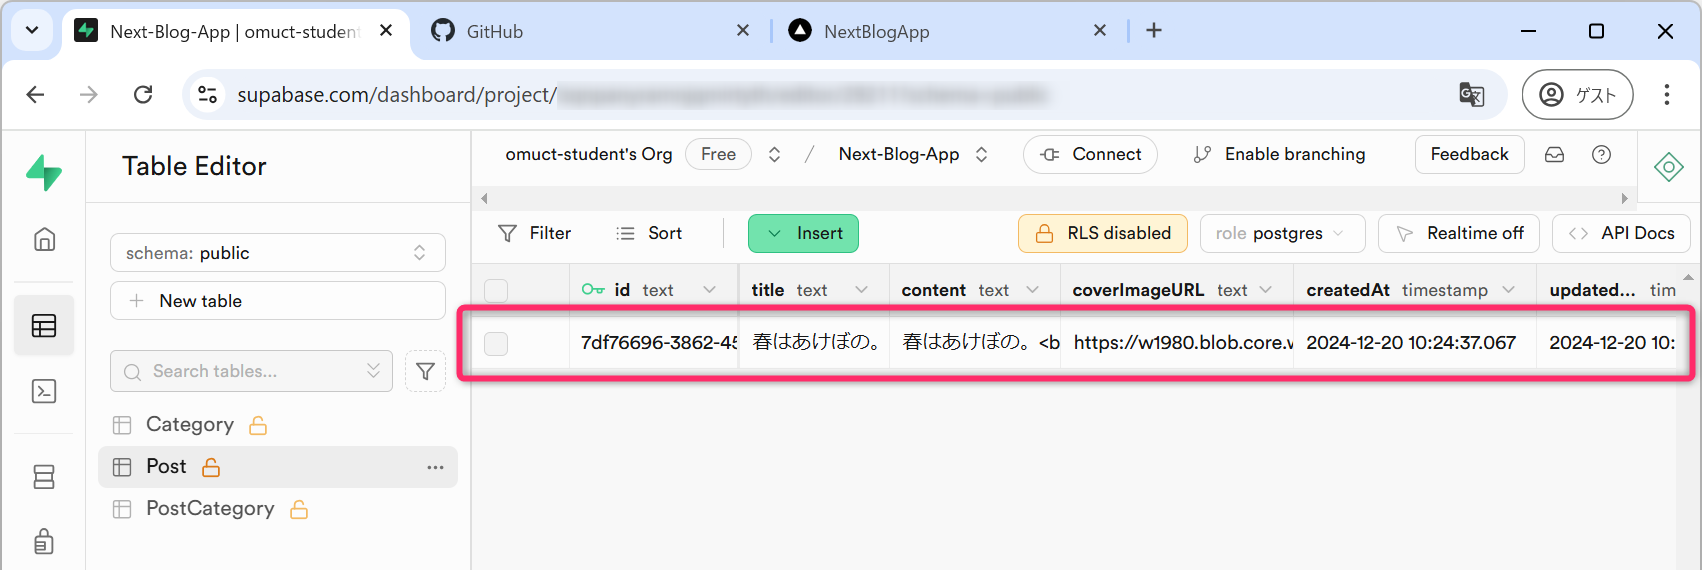Click the New table button
The image size is (1702, 570).
[277, 301]
